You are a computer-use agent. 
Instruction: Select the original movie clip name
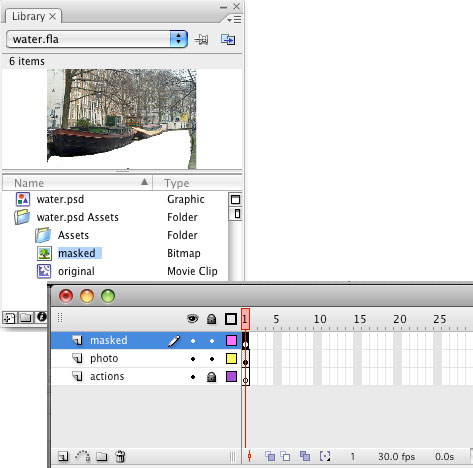76,271
